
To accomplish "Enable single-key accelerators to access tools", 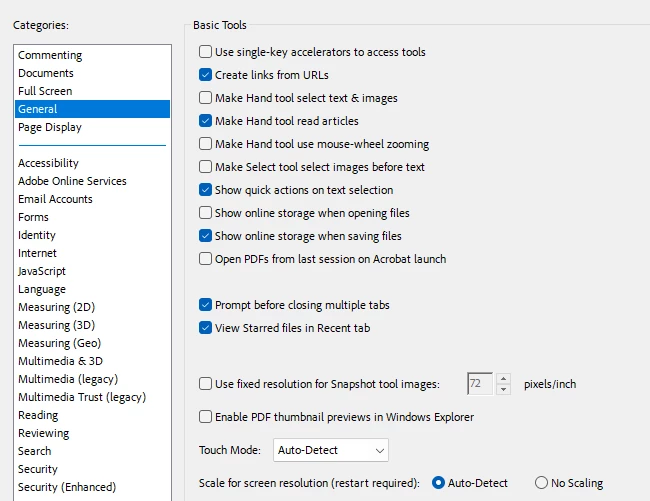I will pos(206,52).
